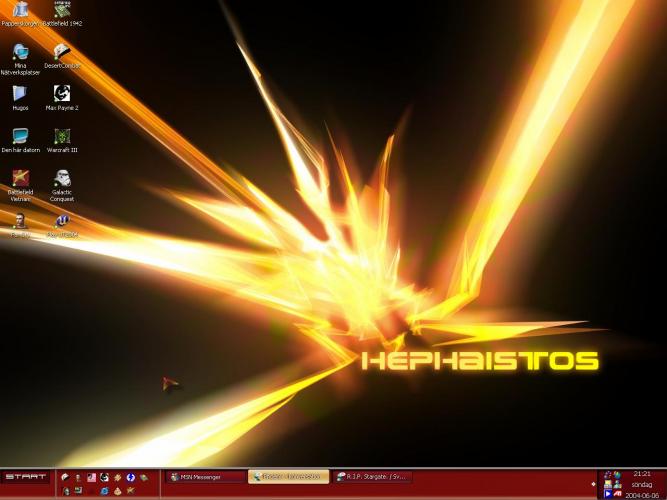667x500 pixels.
Task: Open the Papperskorgen recycle bin icon
Action: click(21, 11)
